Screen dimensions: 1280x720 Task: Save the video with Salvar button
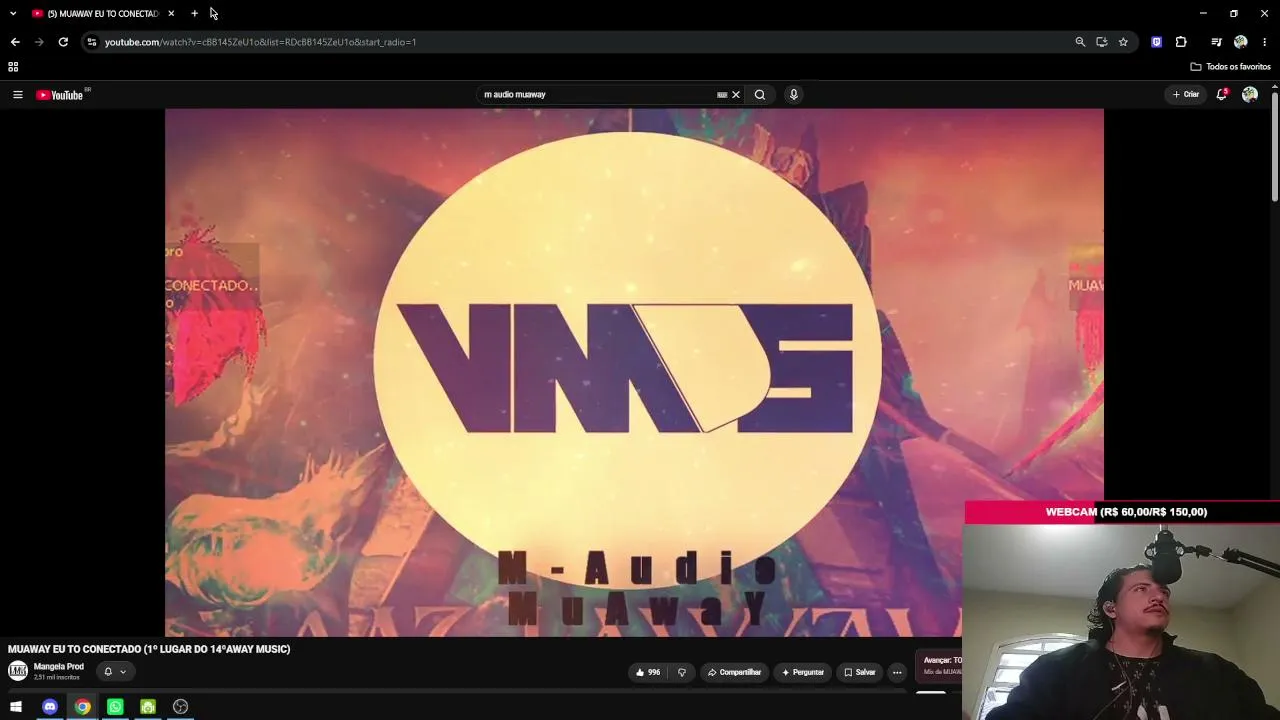(860, 672)
